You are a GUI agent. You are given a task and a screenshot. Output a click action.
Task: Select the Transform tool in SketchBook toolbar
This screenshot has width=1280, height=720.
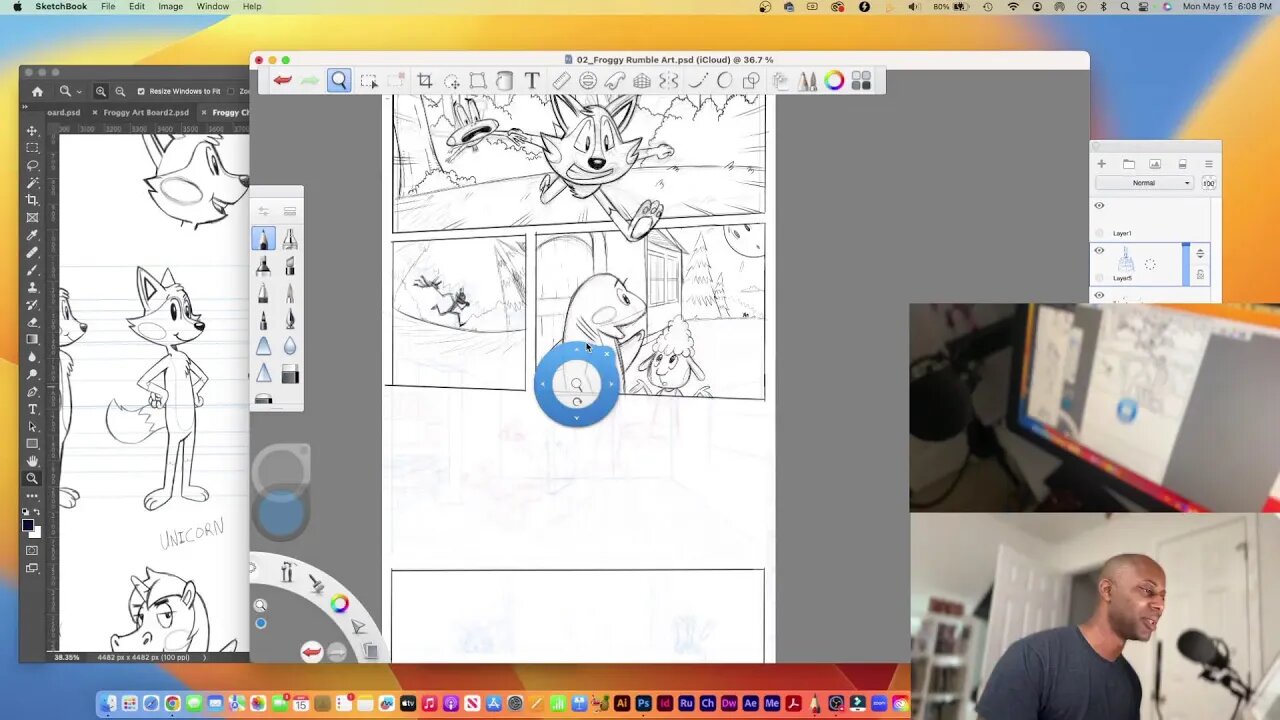(478, 81)
